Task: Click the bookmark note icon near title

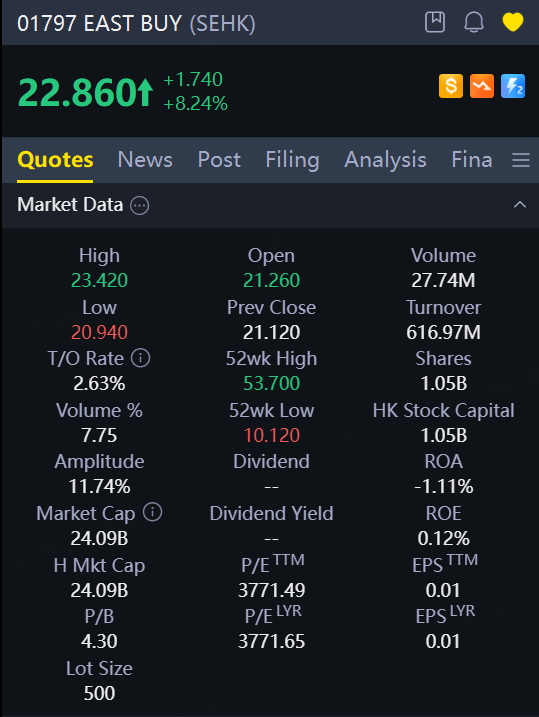Action: pyautogui.click(x=435, y=22)
